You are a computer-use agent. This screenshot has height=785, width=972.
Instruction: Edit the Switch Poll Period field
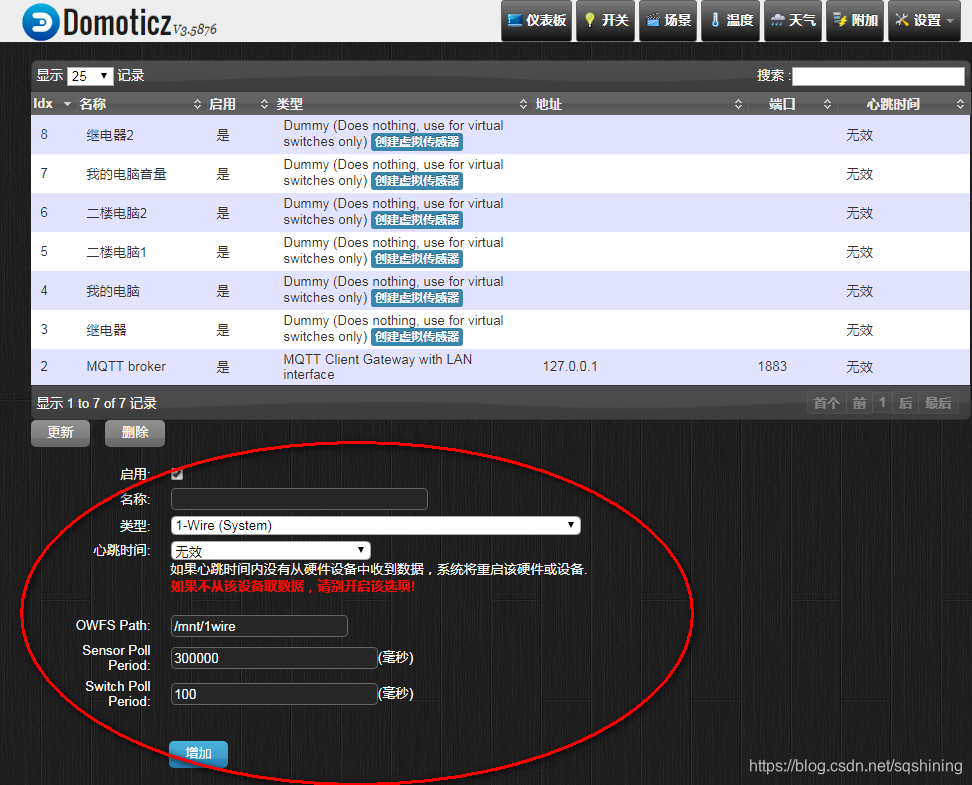tap(274, 694)
